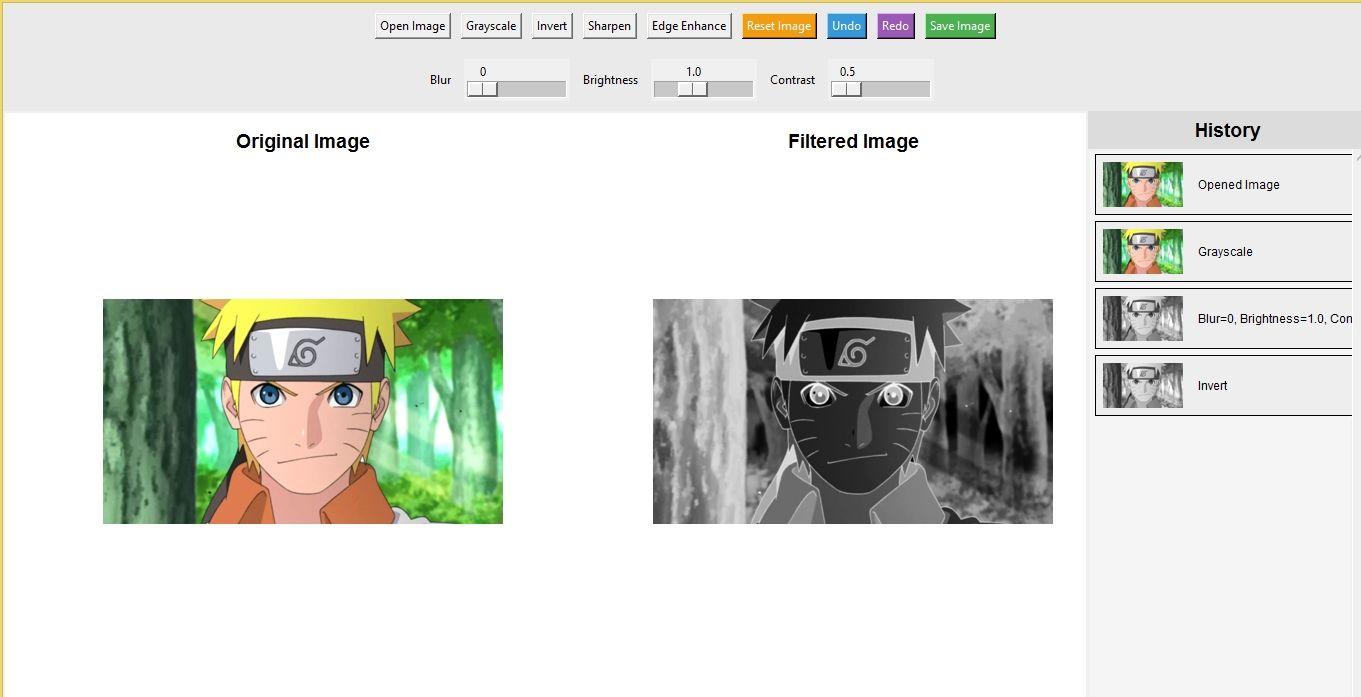Image resolution: width=1361 pixels, height=697 pixels.
Task: Apply the Grayscale filter button
Action: 491,26
